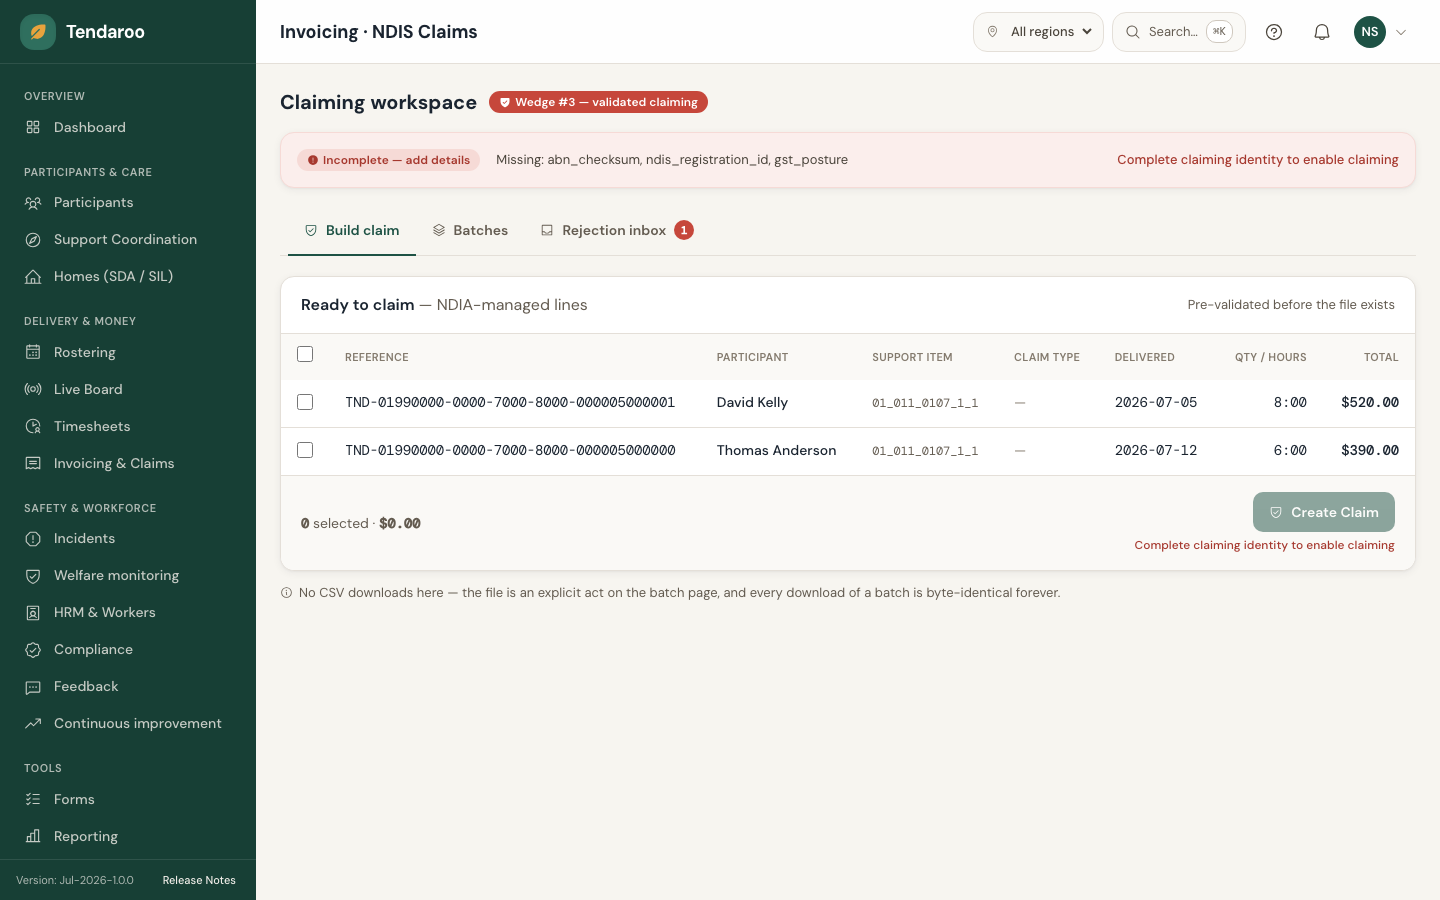This screenshot has width=1440, height=900.
Task: Expand the NS user account menu
Action: coord(1381,32)
